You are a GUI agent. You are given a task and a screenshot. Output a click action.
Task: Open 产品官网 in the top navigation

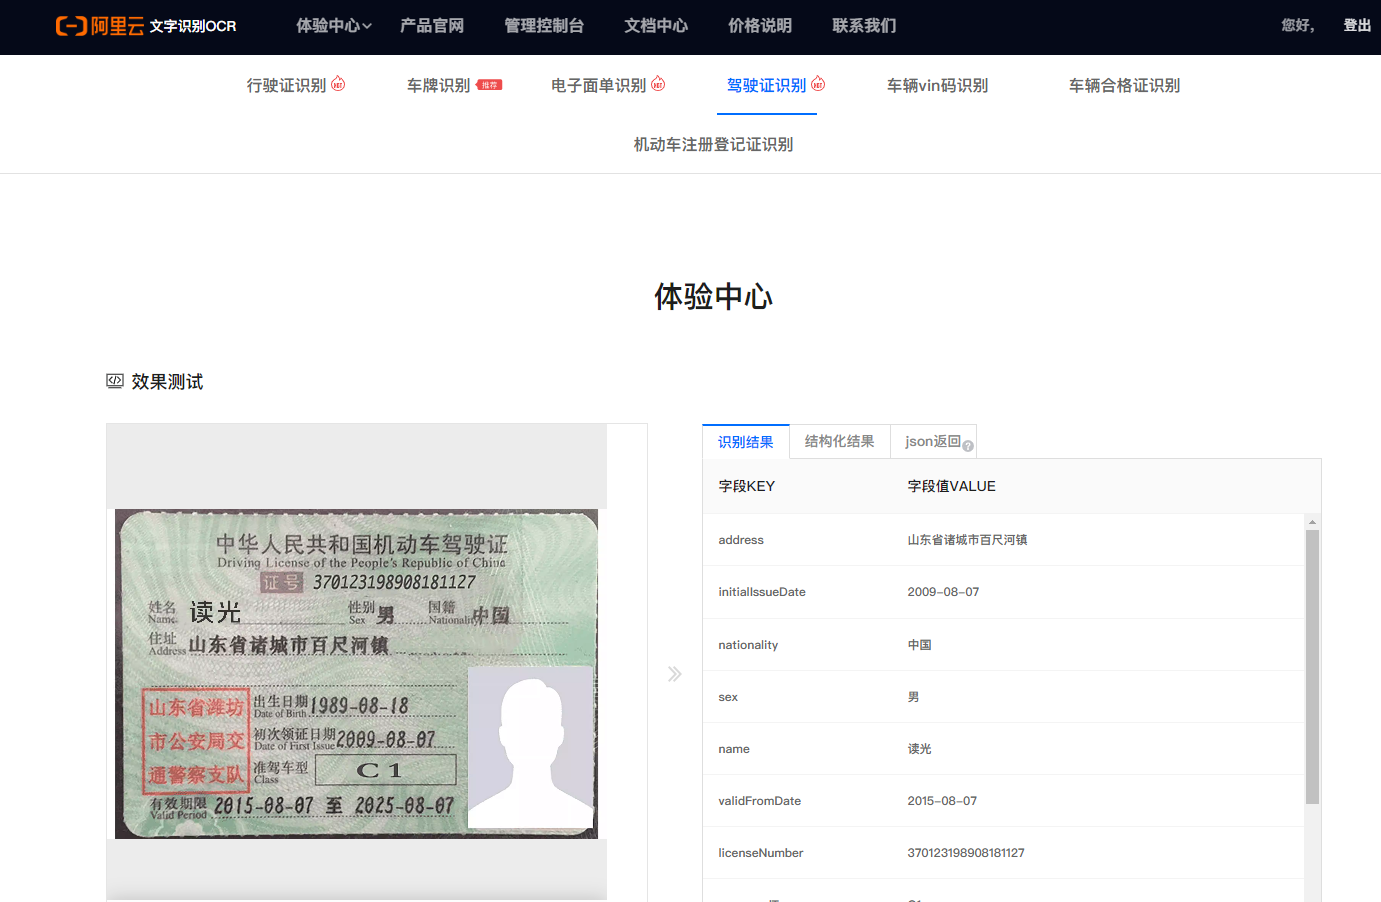click(432, 26)
